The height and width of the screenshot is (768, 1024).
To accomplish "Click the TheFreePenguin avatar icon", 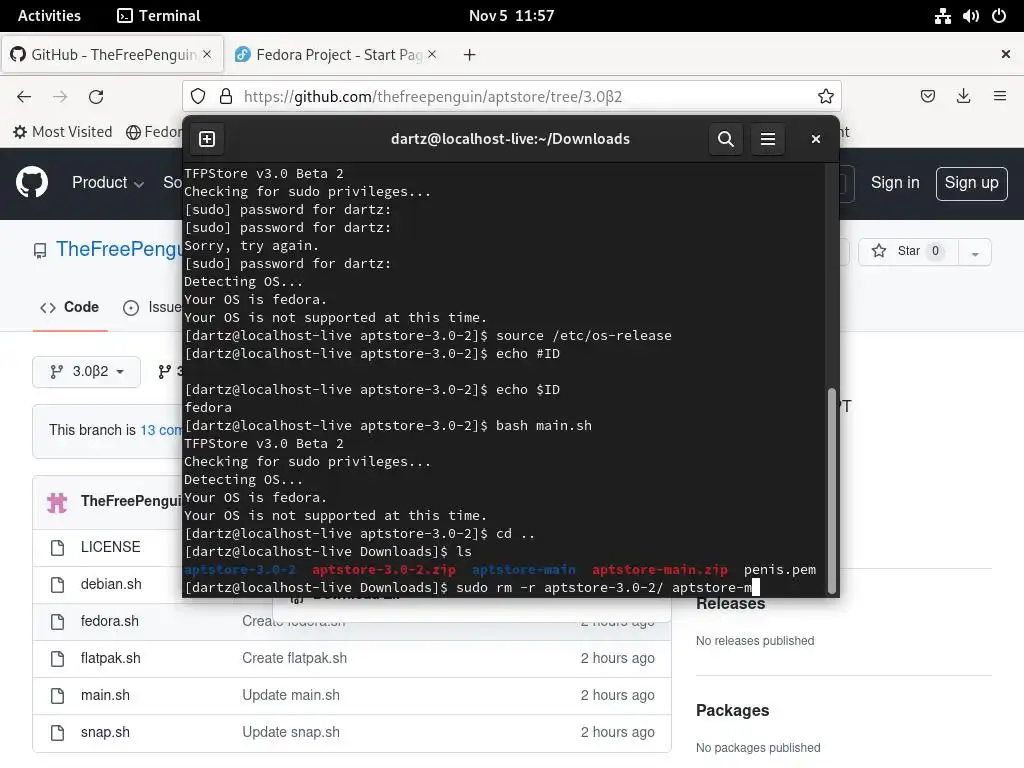I will pos(57,502).
